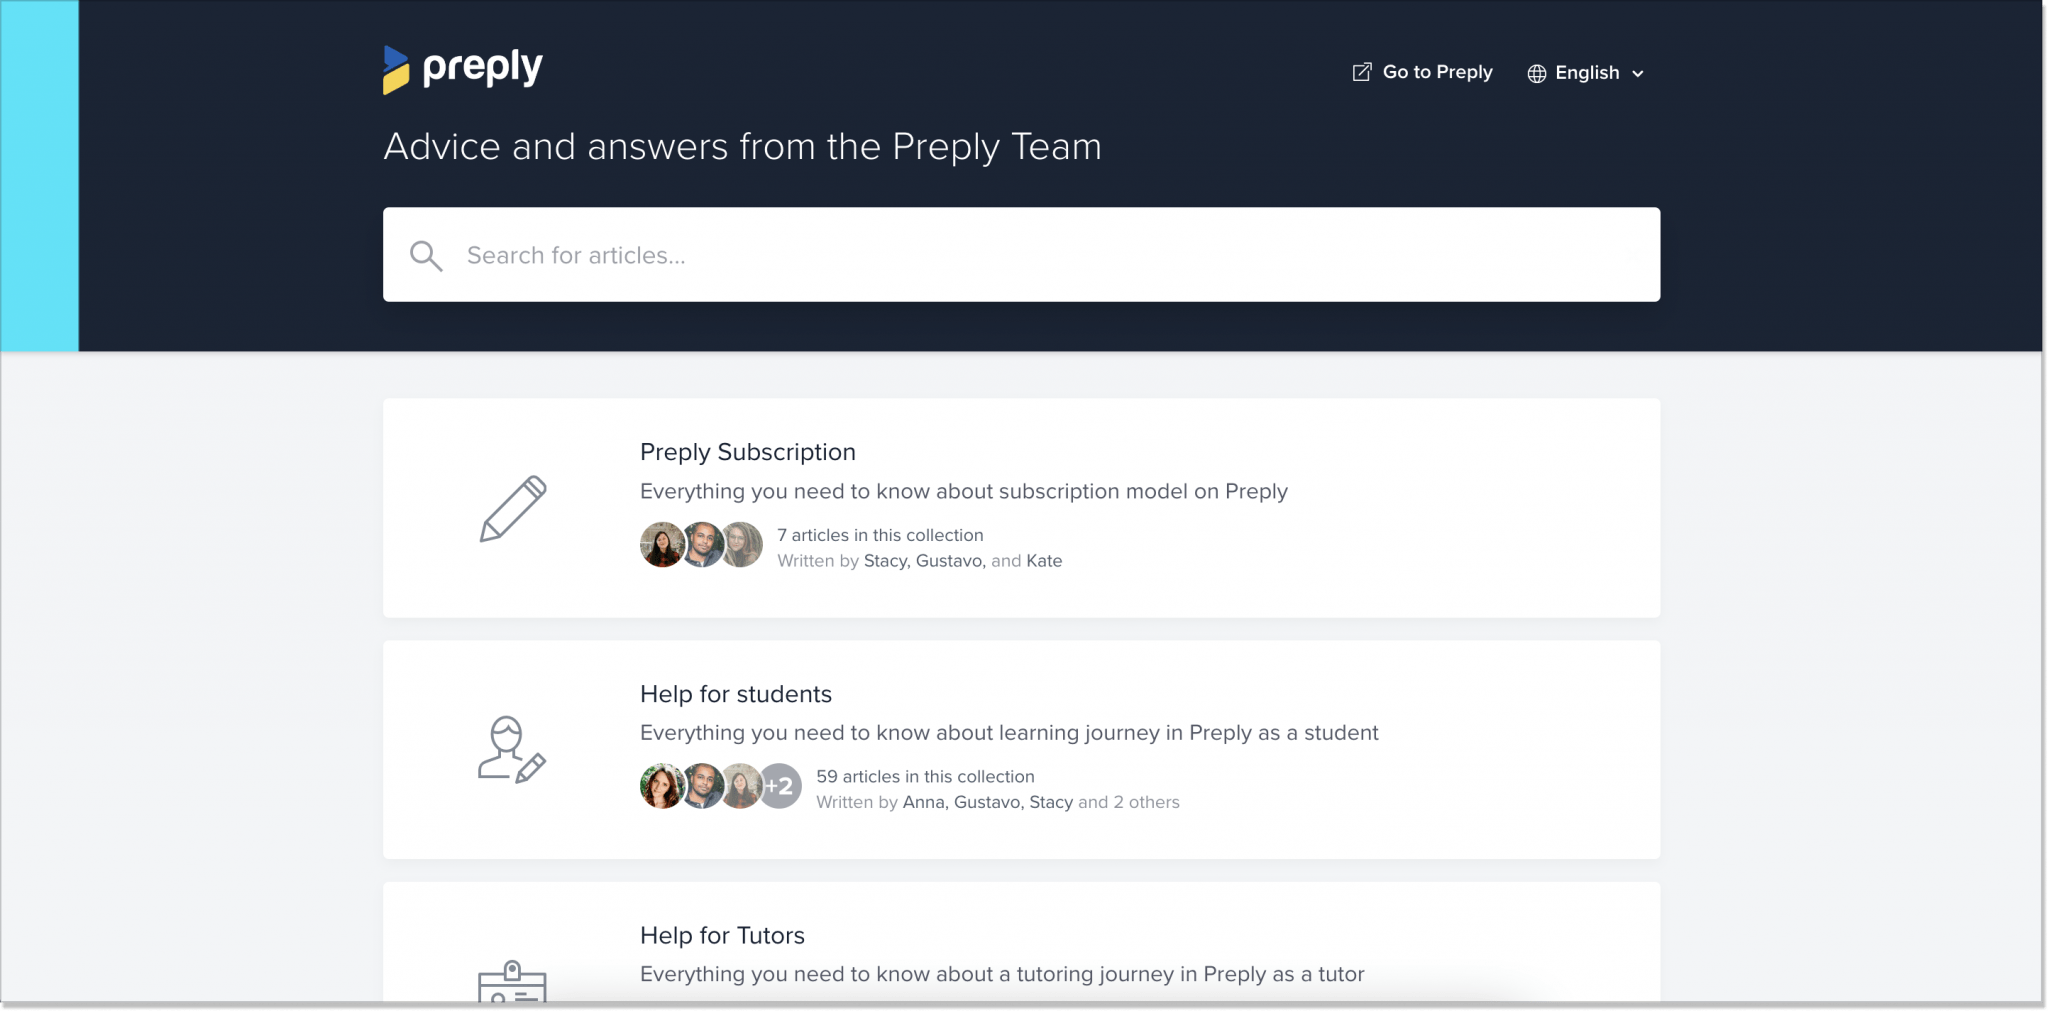The width and height of the screenshot is (2048, 1011).
Task: Open the Help for Tutors collection
Action: (x=722, y=935)
